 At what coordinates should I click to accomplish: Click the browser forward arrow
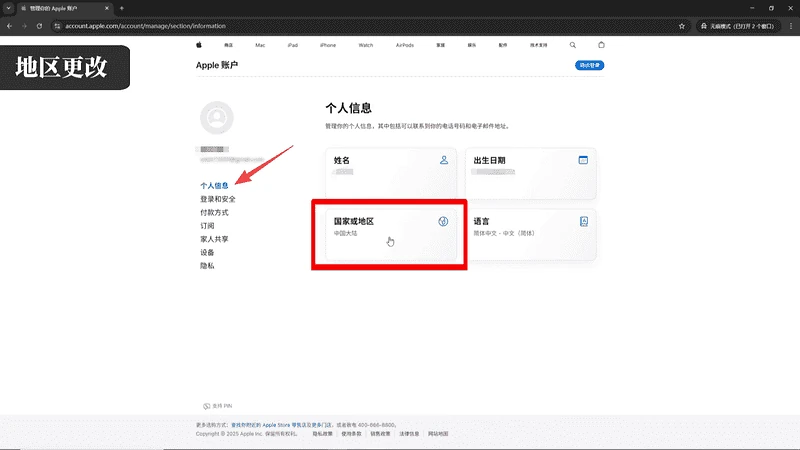click(x=24, y=26)
